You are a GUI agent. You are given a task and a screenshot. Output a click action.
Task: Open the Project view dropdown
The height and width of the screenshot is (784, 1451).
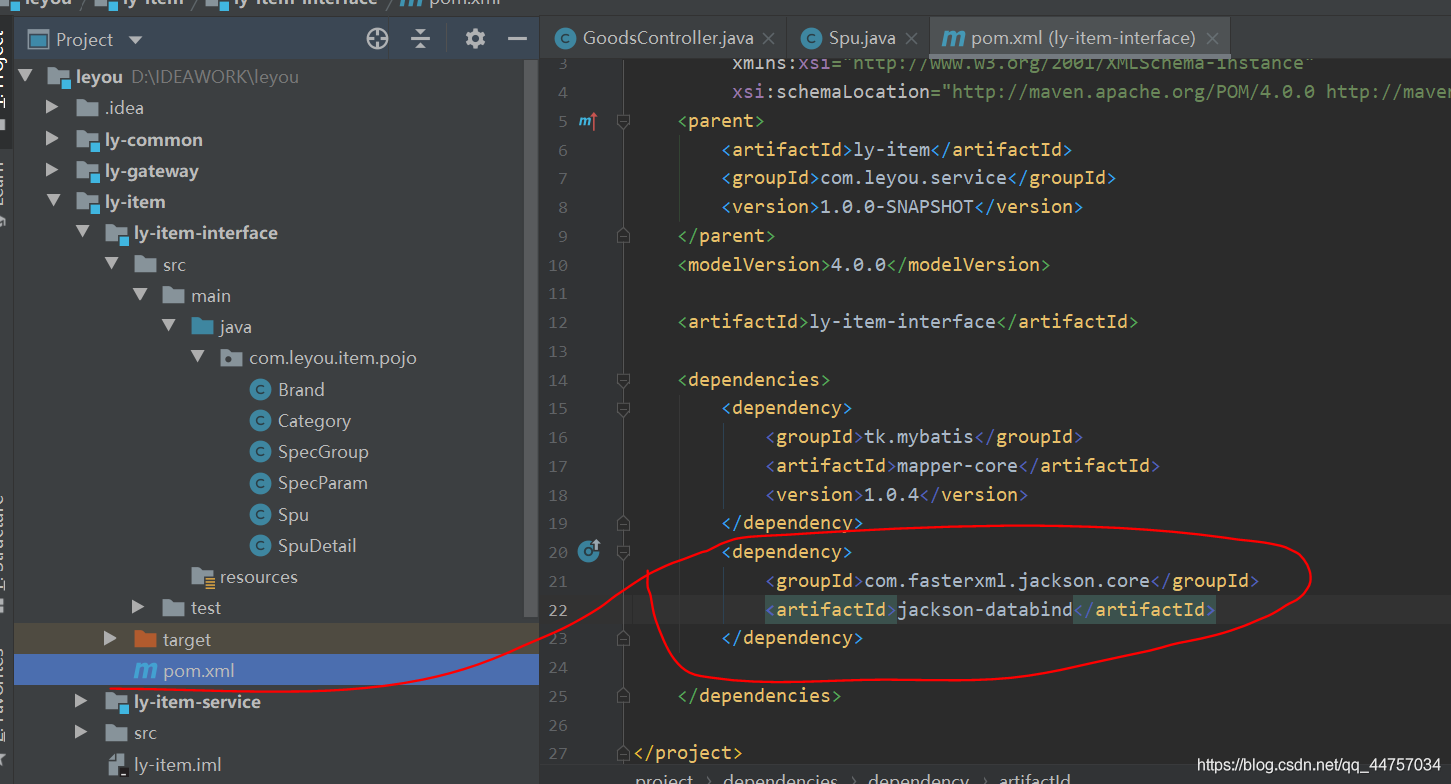(136, 40)
